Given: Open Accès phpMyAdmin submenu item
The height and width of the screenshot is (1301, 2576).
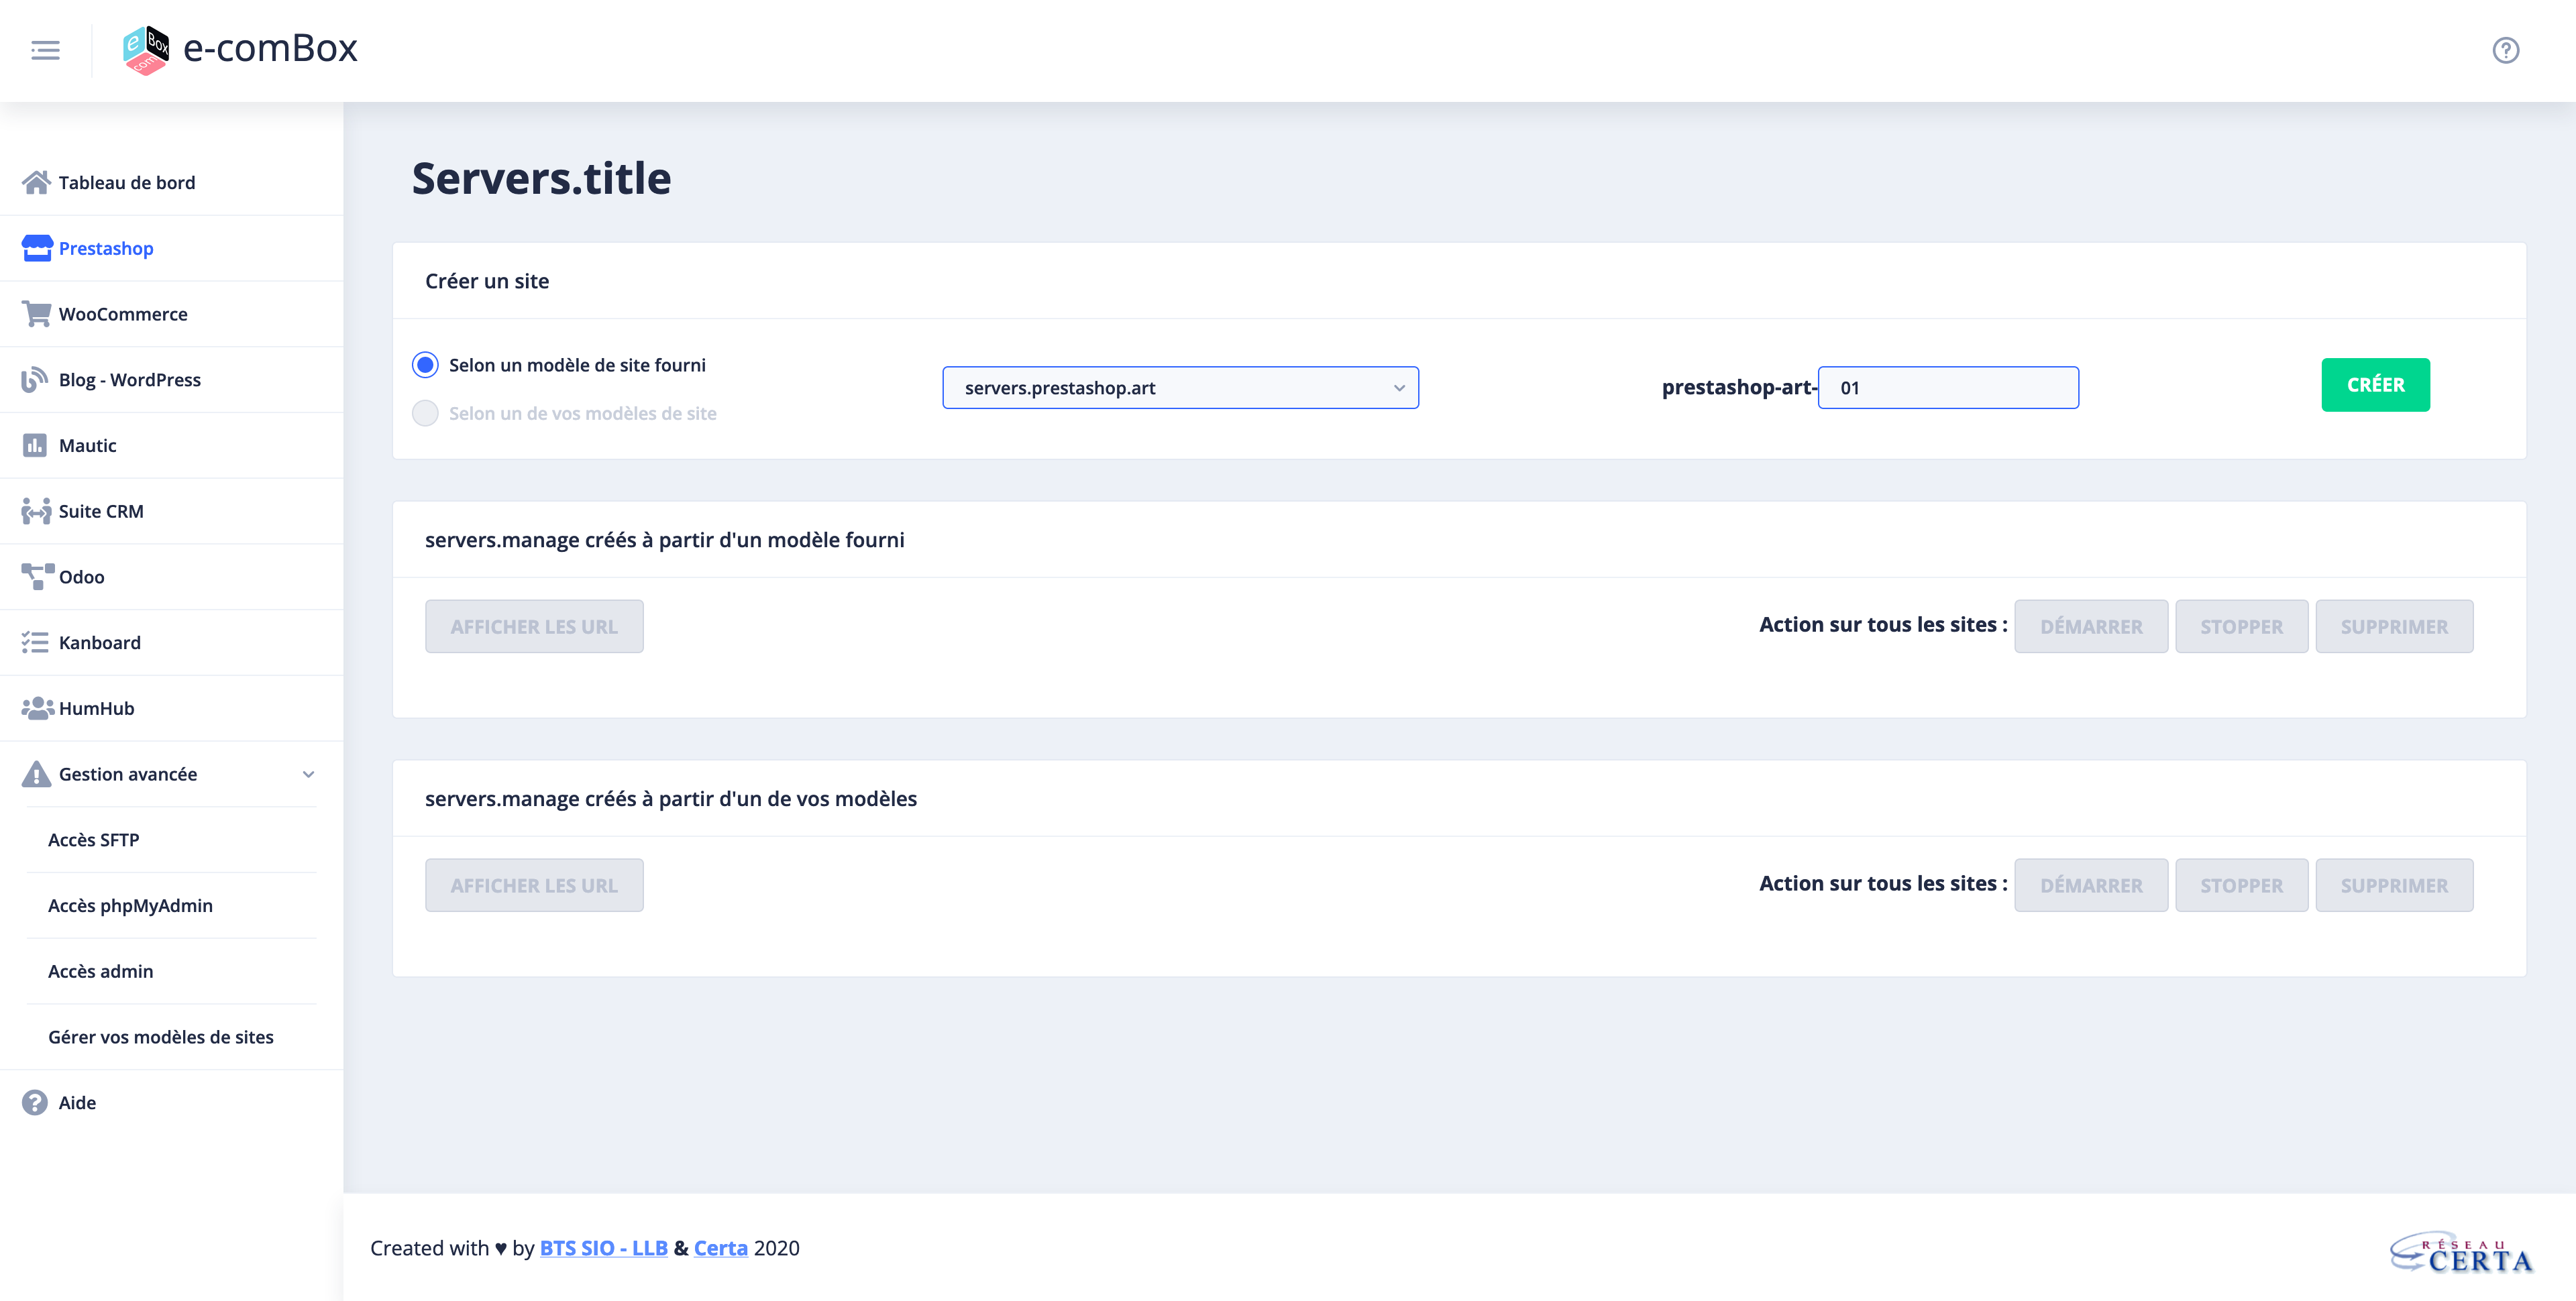Looking at the screenshot, I should click(x=172, y=905).
